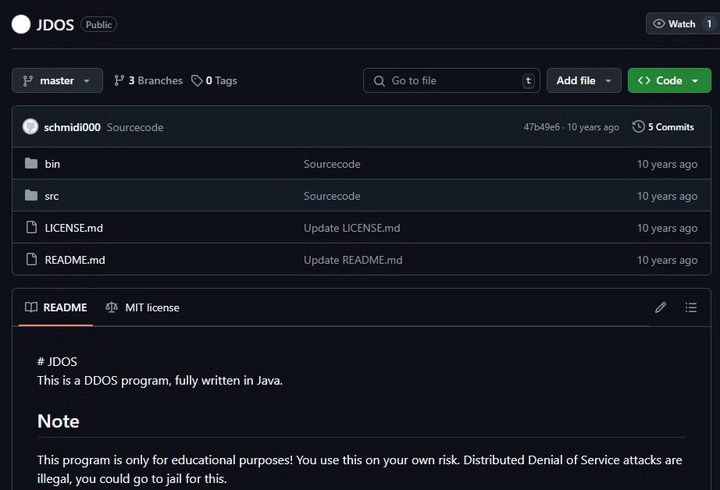
Task: Open the README outline list icon
Action: point(691,308)
